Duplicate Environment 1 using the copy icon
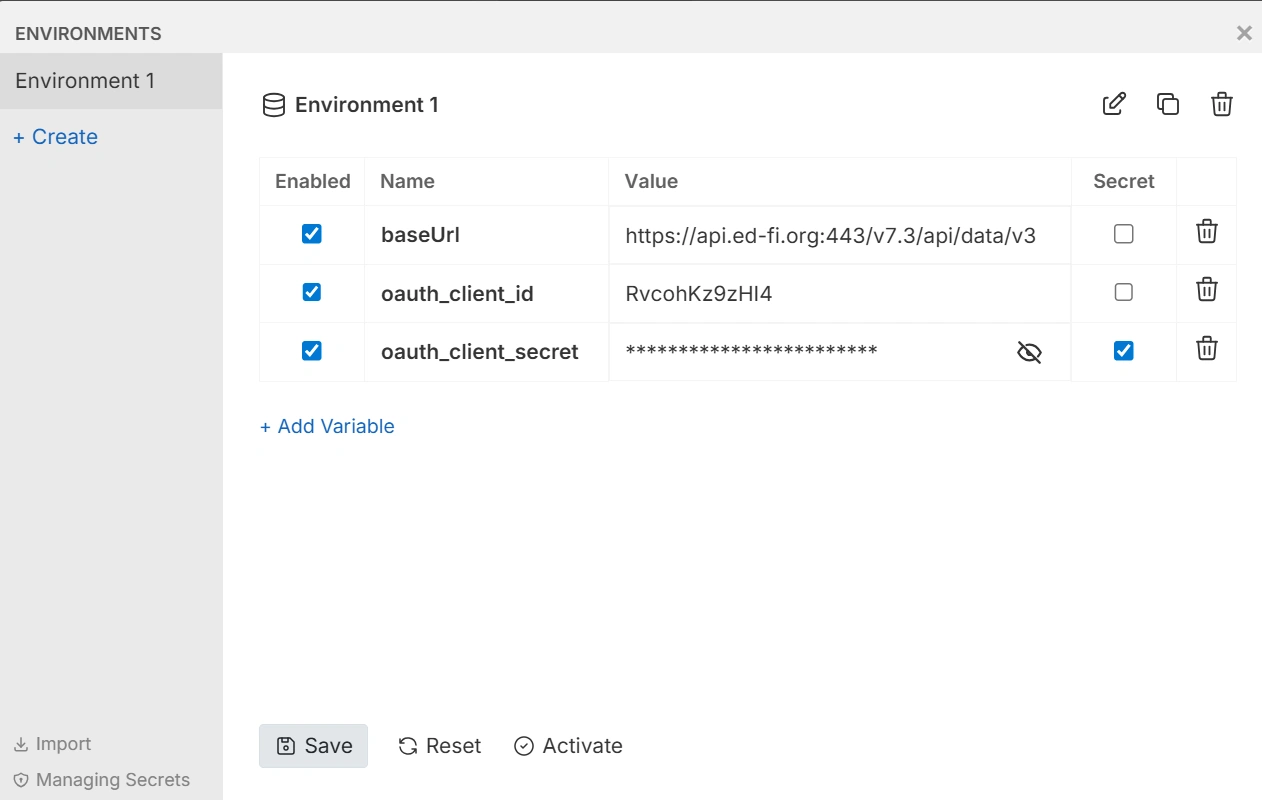 [x=1167, y=104]
